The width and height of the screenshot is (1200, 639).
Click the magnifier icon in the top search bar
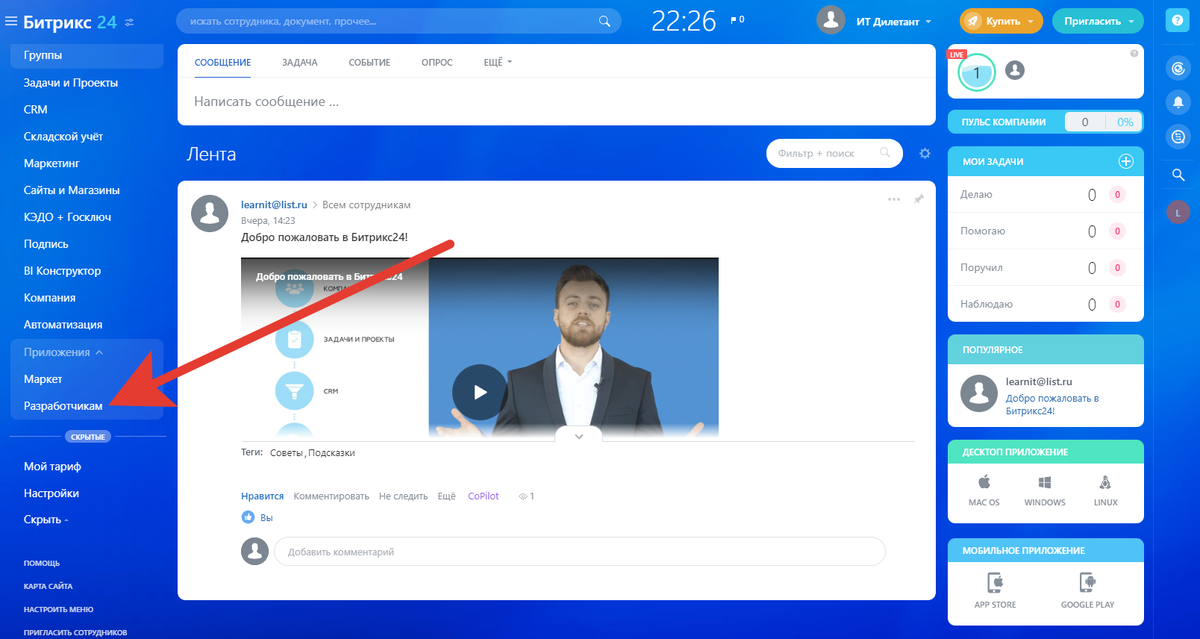(x=604, y=20)
